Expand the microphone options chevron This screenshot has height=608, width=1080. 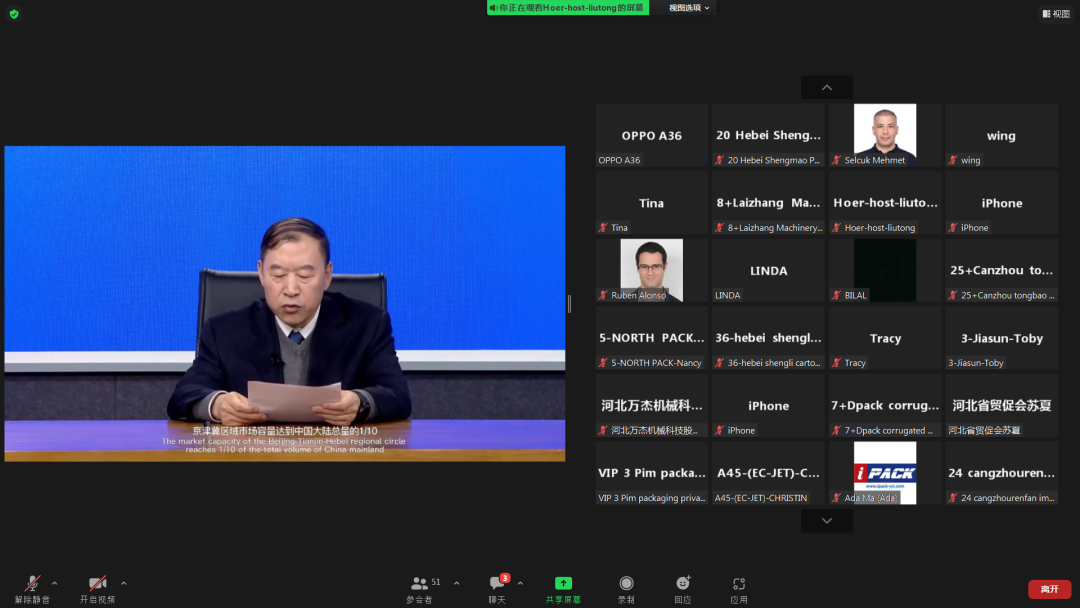click(x=56, y=582)
